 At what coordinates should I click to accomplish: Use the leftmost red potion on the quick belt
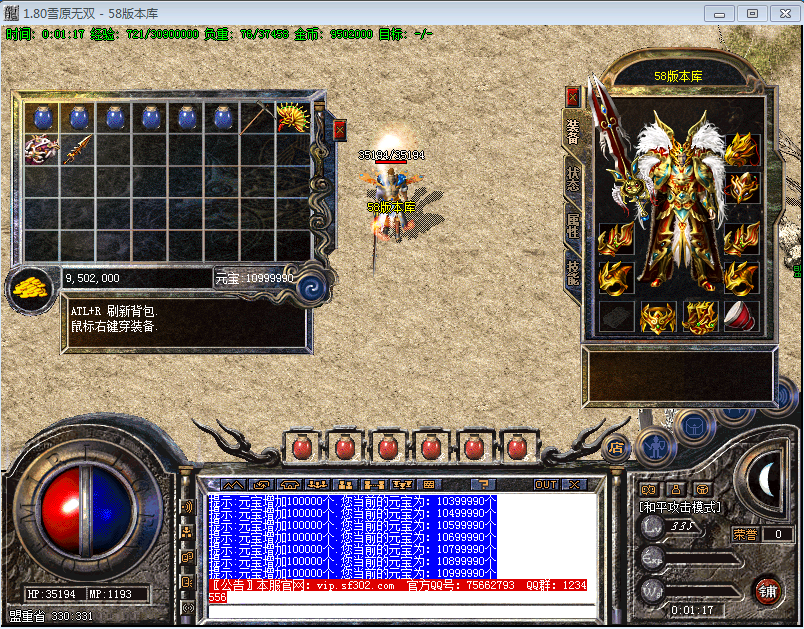(302, 449)
